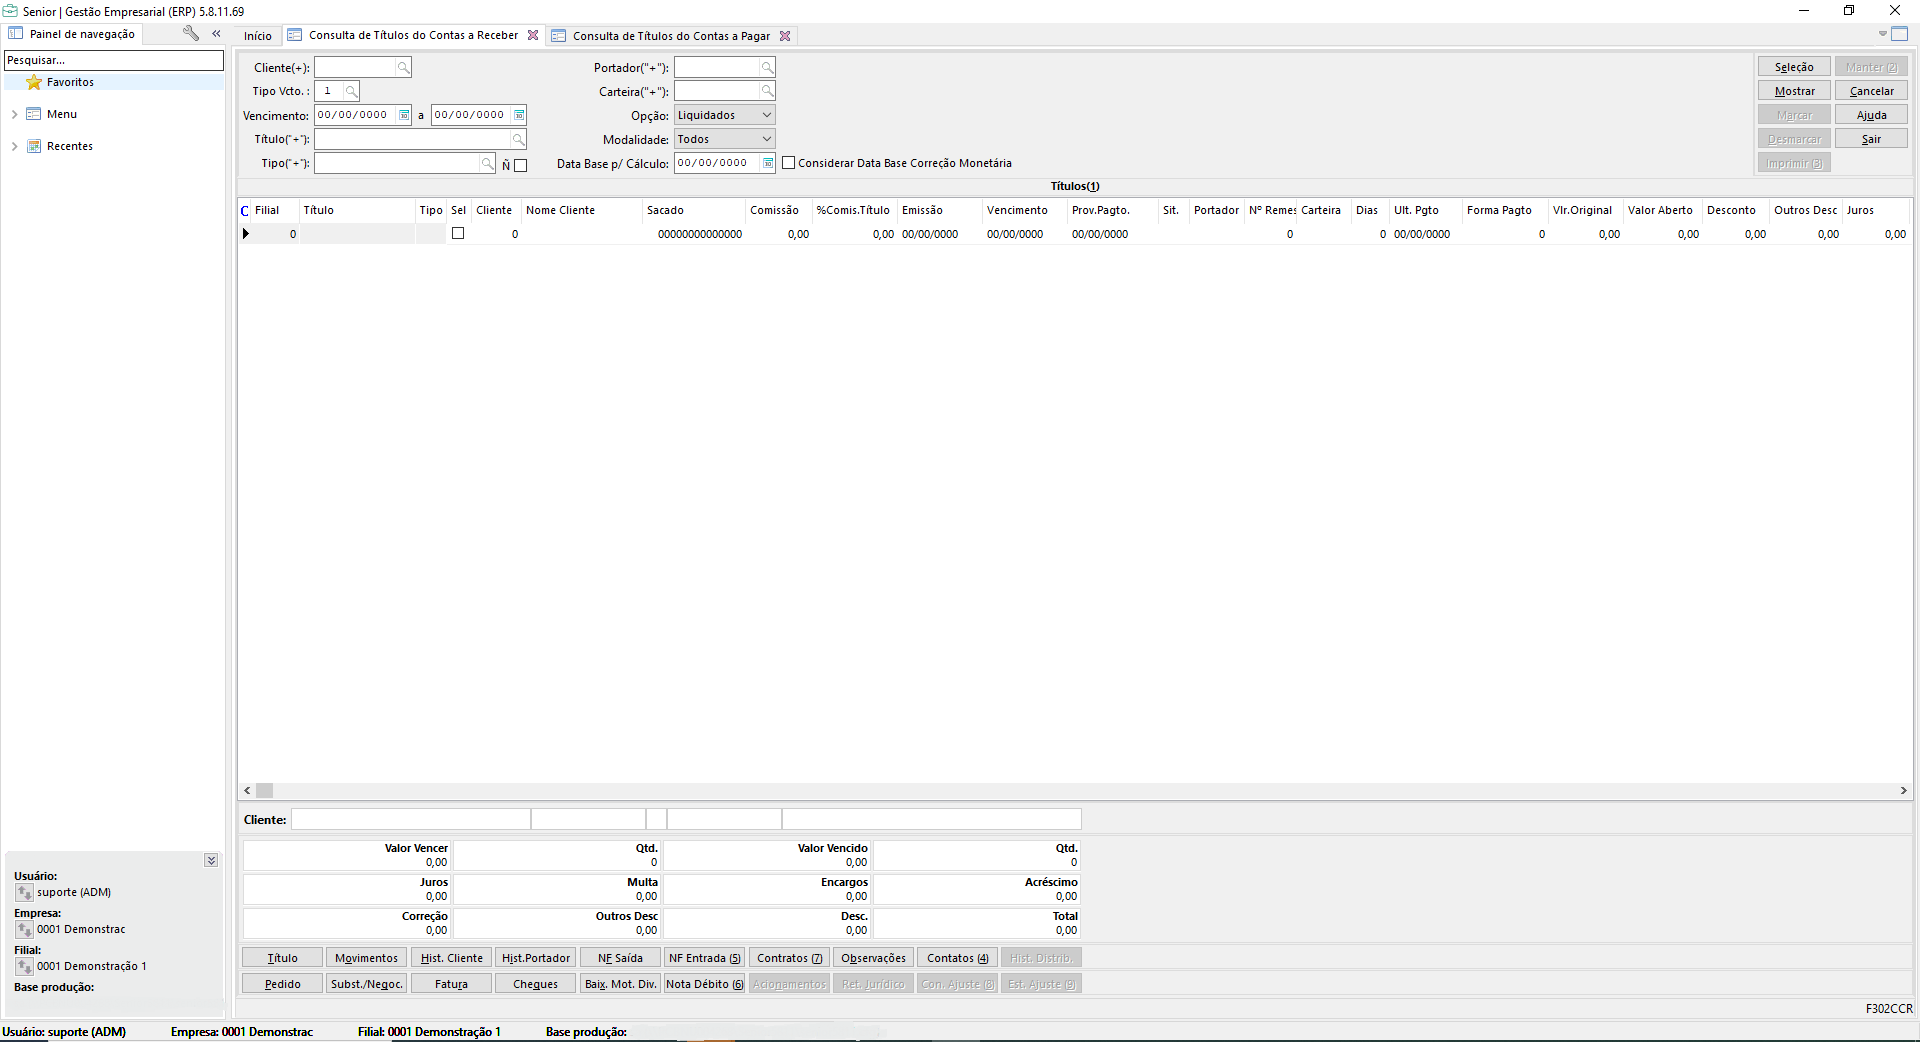
Task: Click the Seleção button
Action: point(1794,67)
